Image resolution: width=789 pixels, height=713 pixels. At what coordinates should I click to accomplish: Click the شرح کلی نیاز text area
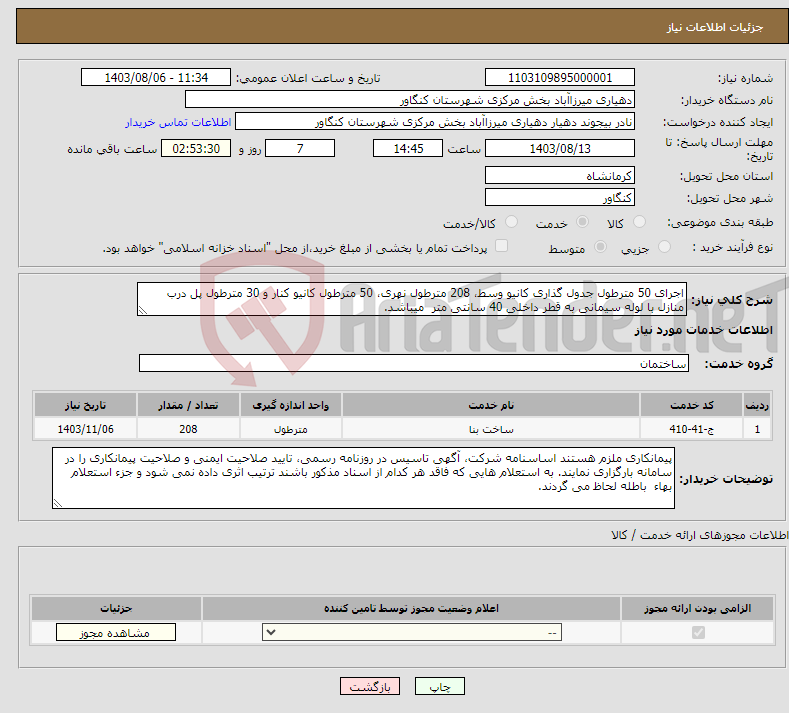(412, 299)
